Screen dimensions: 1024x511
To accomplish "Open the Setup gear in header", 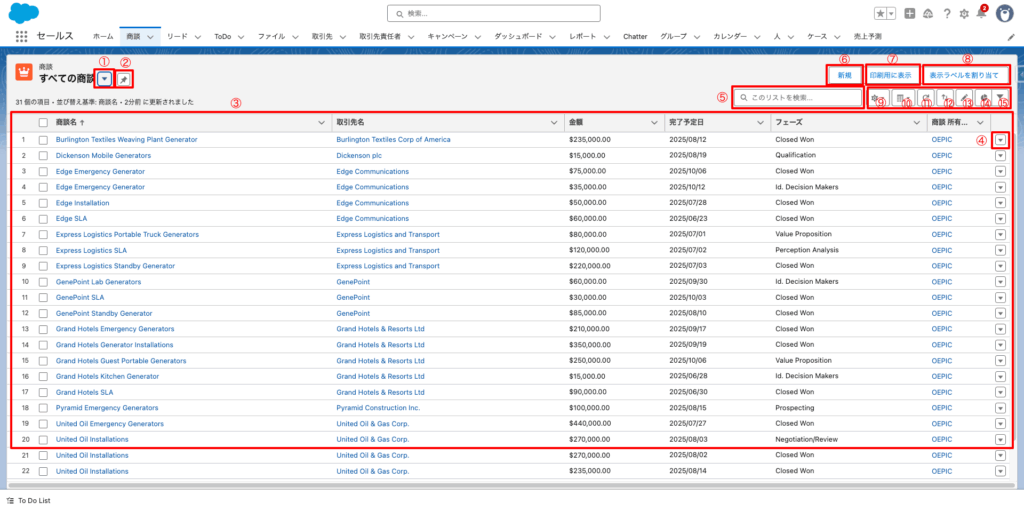I will click(x=964, y=14).
